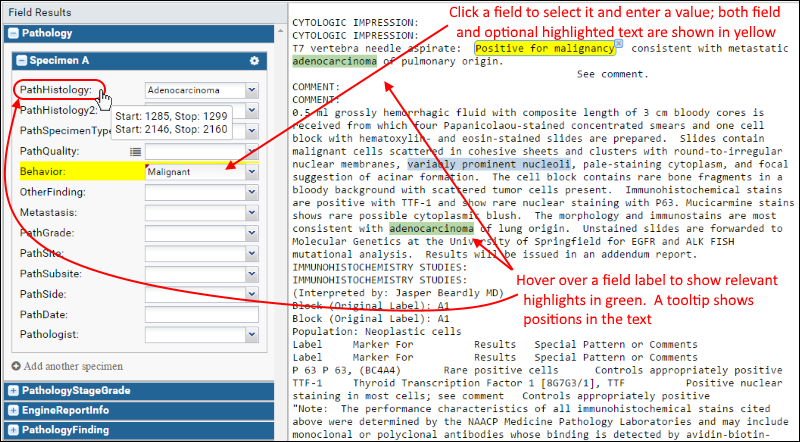Image resolution: width=800 pixels, height=442 pixels.
Task: Click the PathDate field label
Action: point(43,314)
